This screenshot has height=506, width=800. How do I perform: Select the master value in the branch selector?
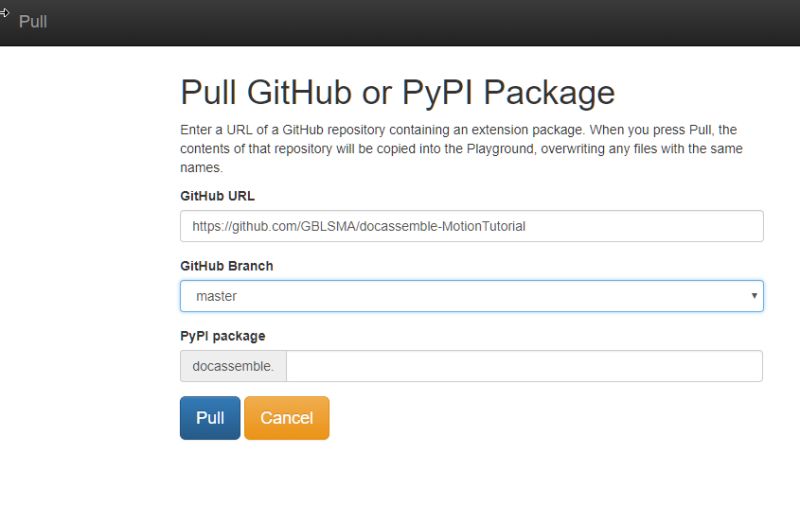pos(216,296)
